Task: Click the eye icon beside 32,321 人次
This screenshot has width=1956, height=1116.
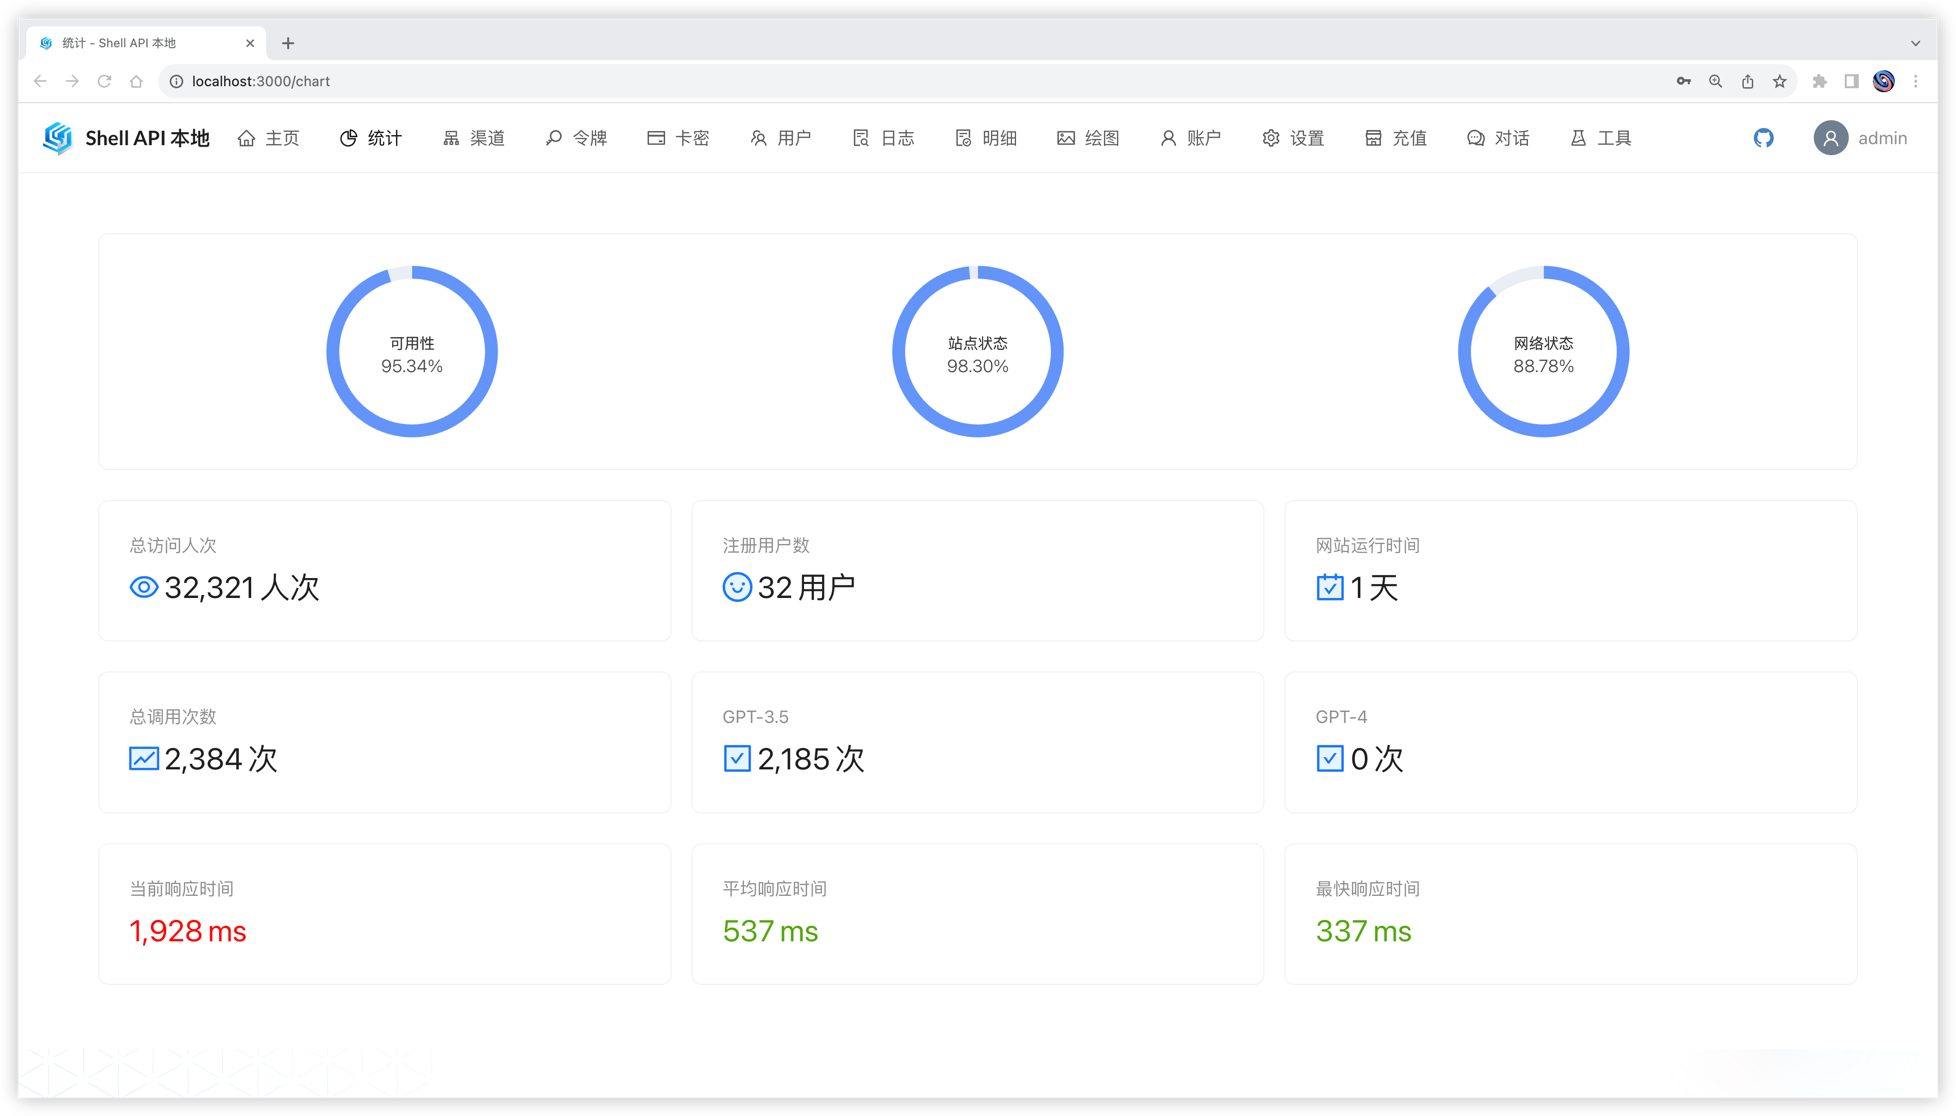Action: [144, 587]
